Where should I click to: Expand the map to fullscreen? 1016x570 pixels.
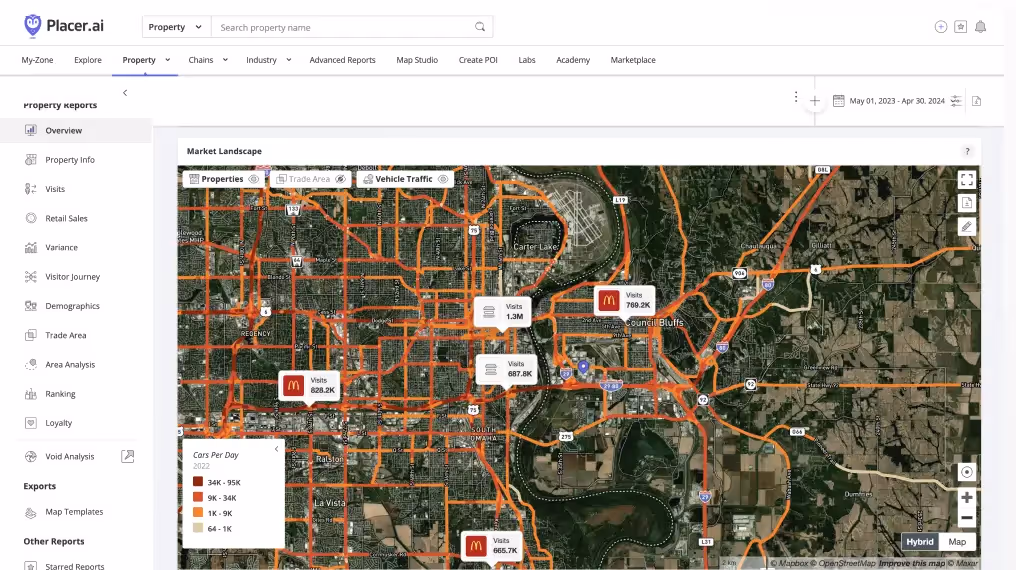click(967, 179)
